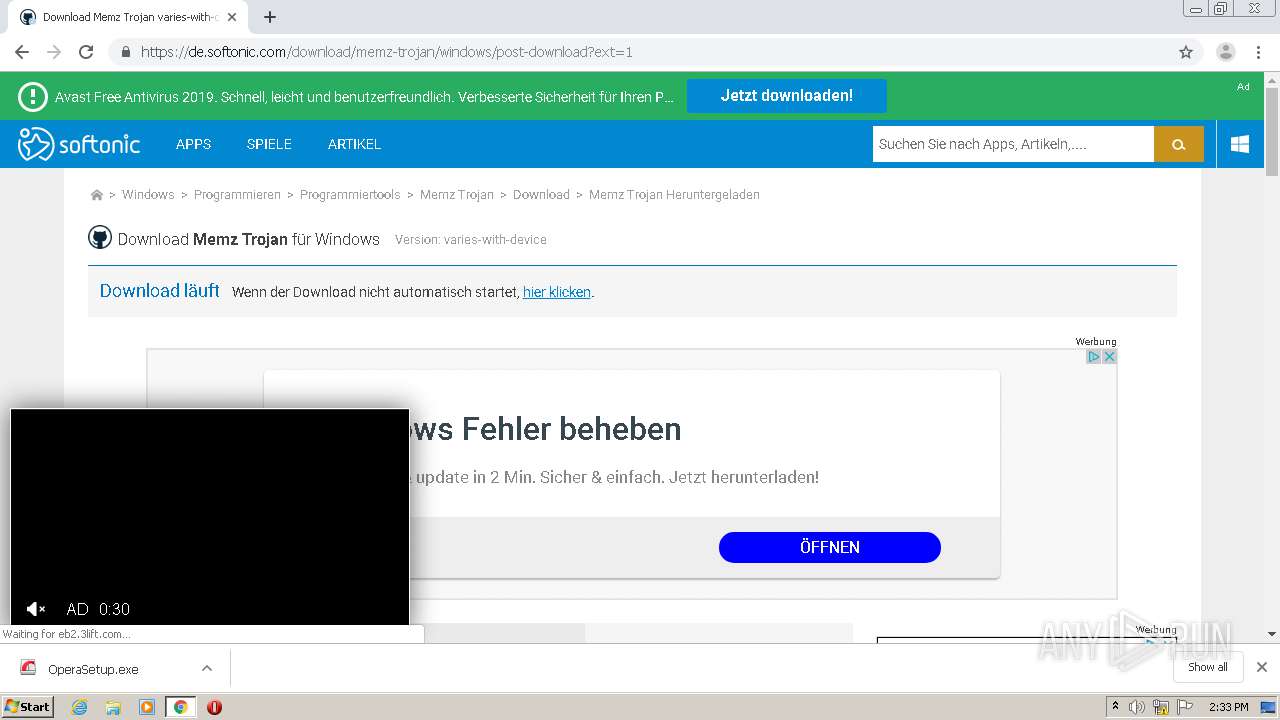Click the scrollbar down arrow
The image size is (1280, 720).
(x=1272, y=634)
